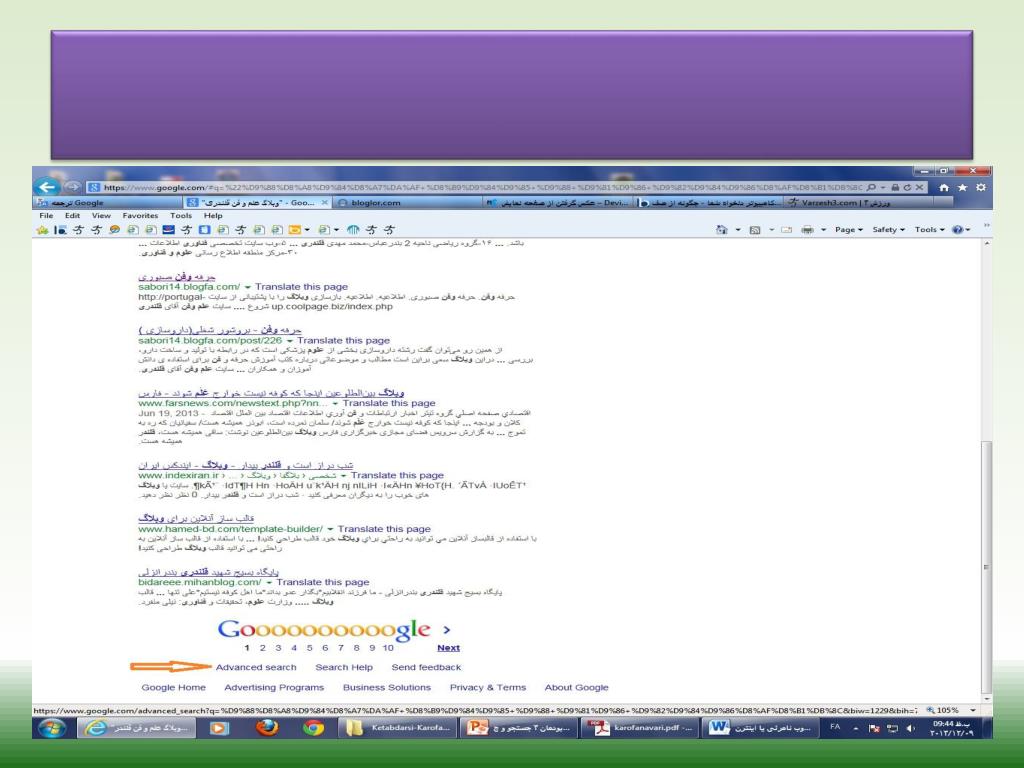Click the Advanced search link
Screen dimensions: 1024x768
point(256,667)
